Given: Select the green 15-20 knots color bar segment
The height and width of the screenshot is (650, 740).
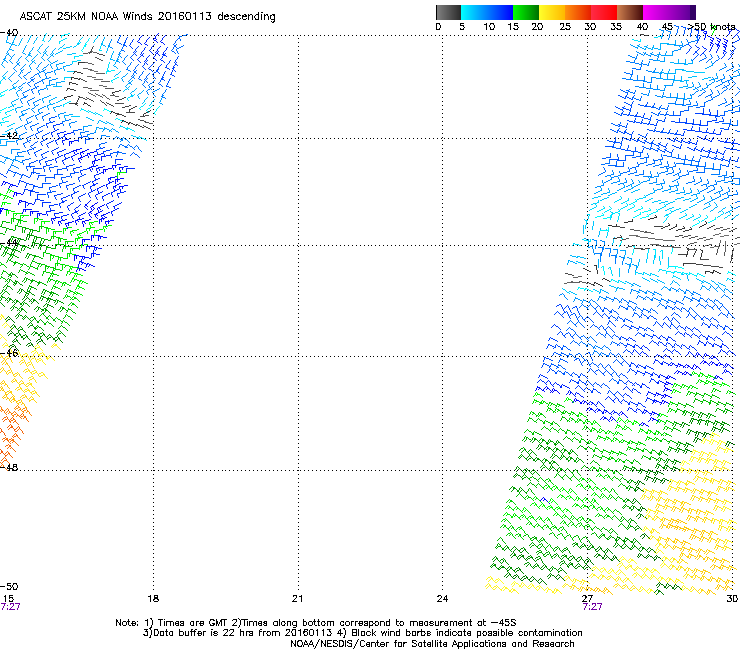Looking at the screenshot, I should pos(526,12).
